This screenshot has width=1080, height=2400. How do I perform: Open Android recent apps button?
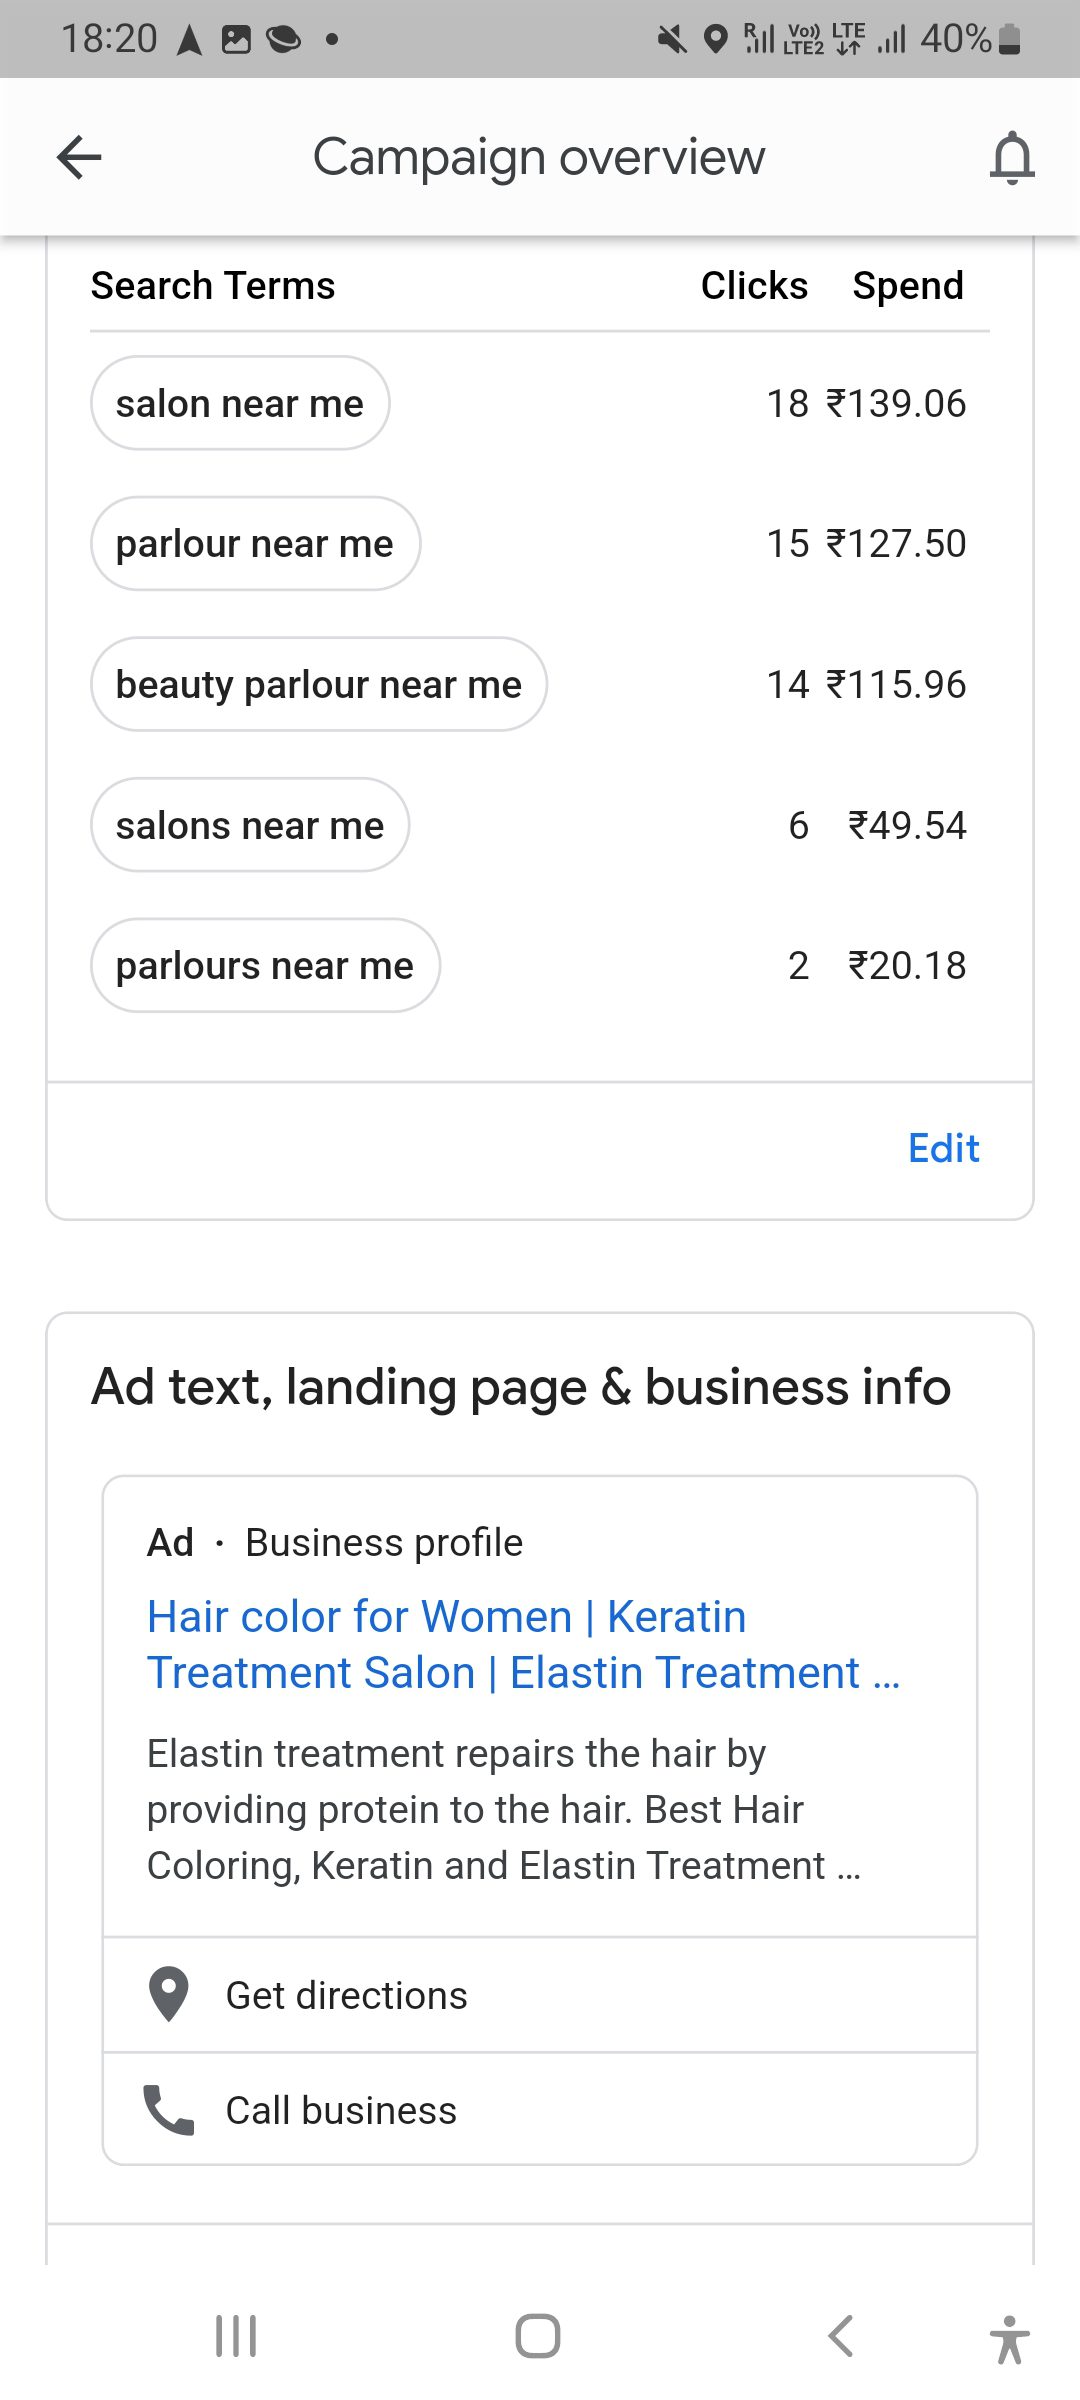point(236,2336)
